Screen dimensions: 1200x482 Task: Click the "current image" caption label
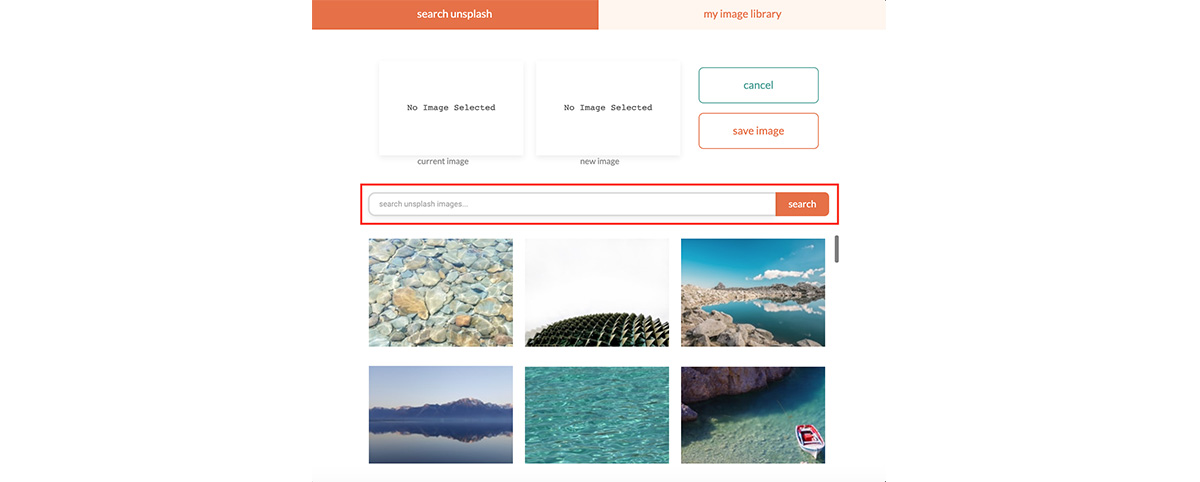click(443, 161)
